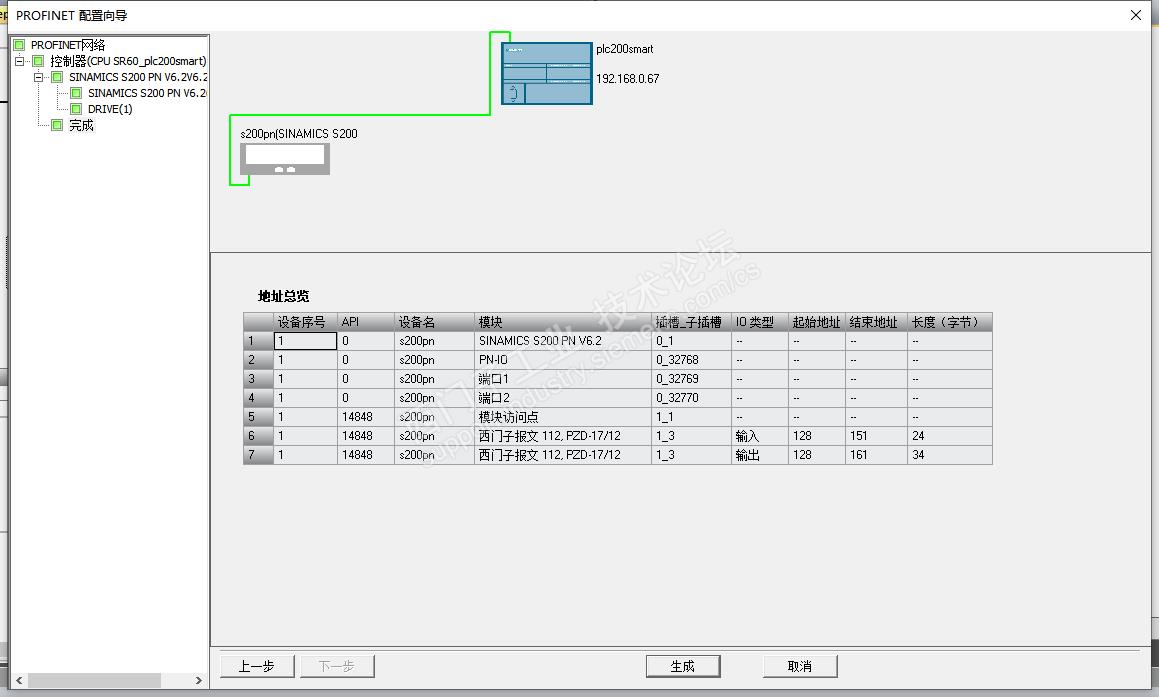
Task: Click the 插槽_子插槽 column header
Action: tap(692, 322)
